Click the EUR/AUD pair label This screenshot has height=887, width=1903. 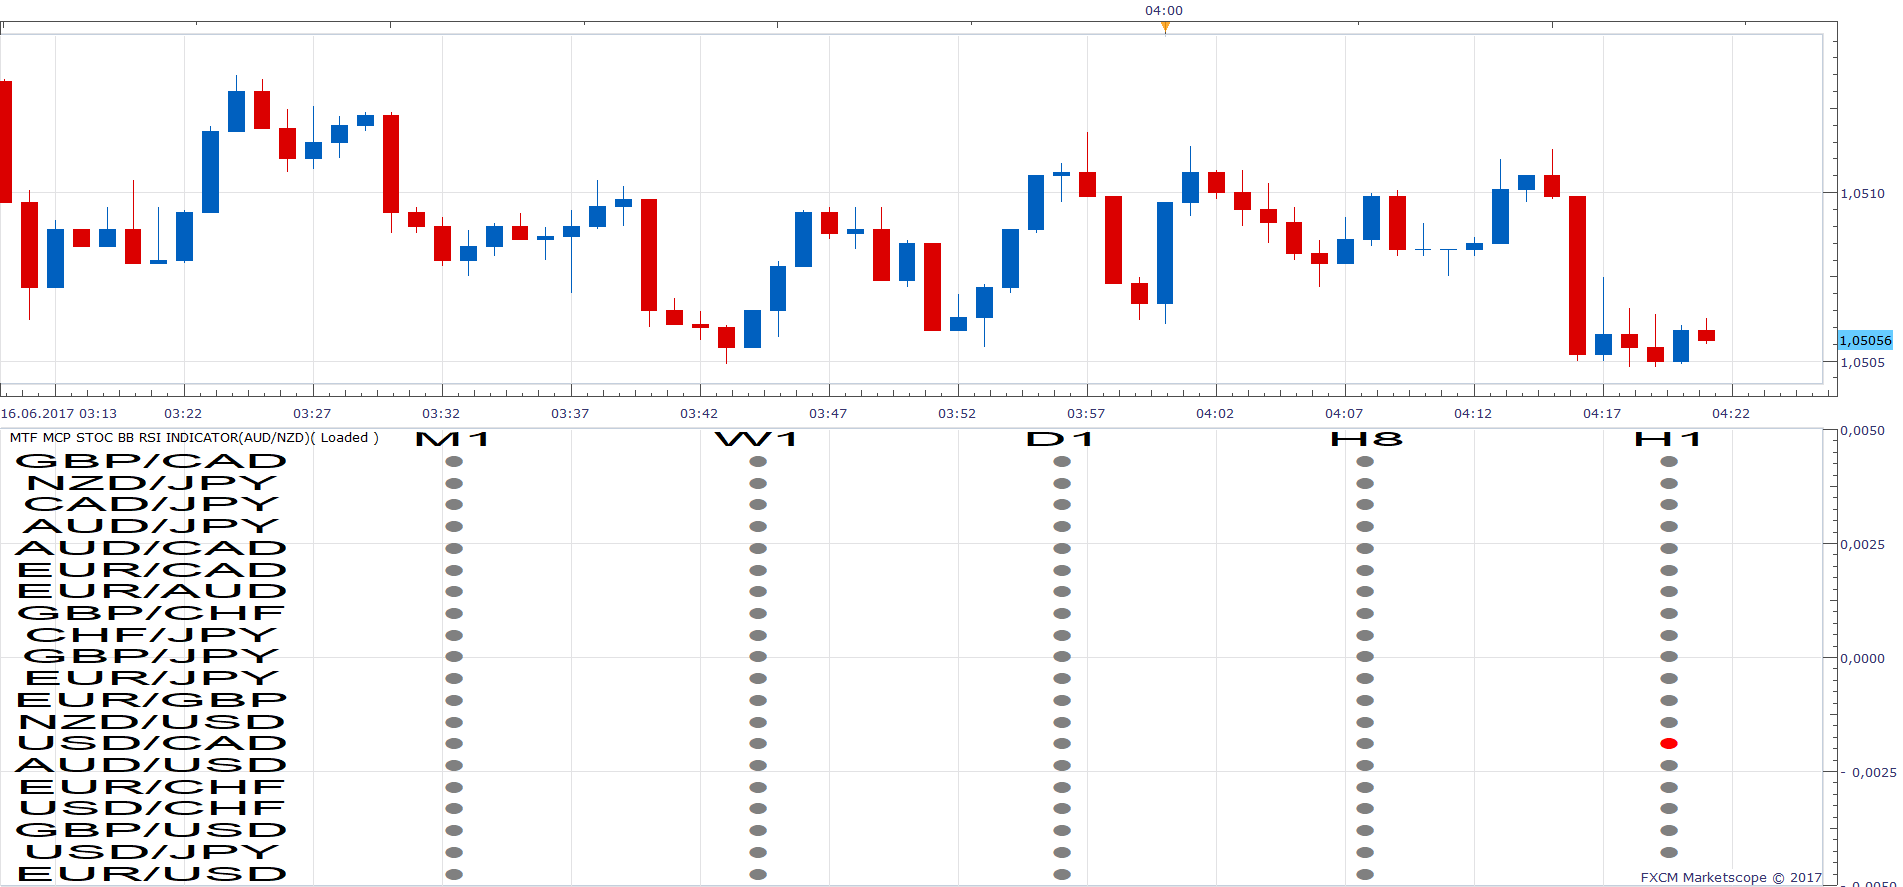pyautogui.click(x=152, y=591)
